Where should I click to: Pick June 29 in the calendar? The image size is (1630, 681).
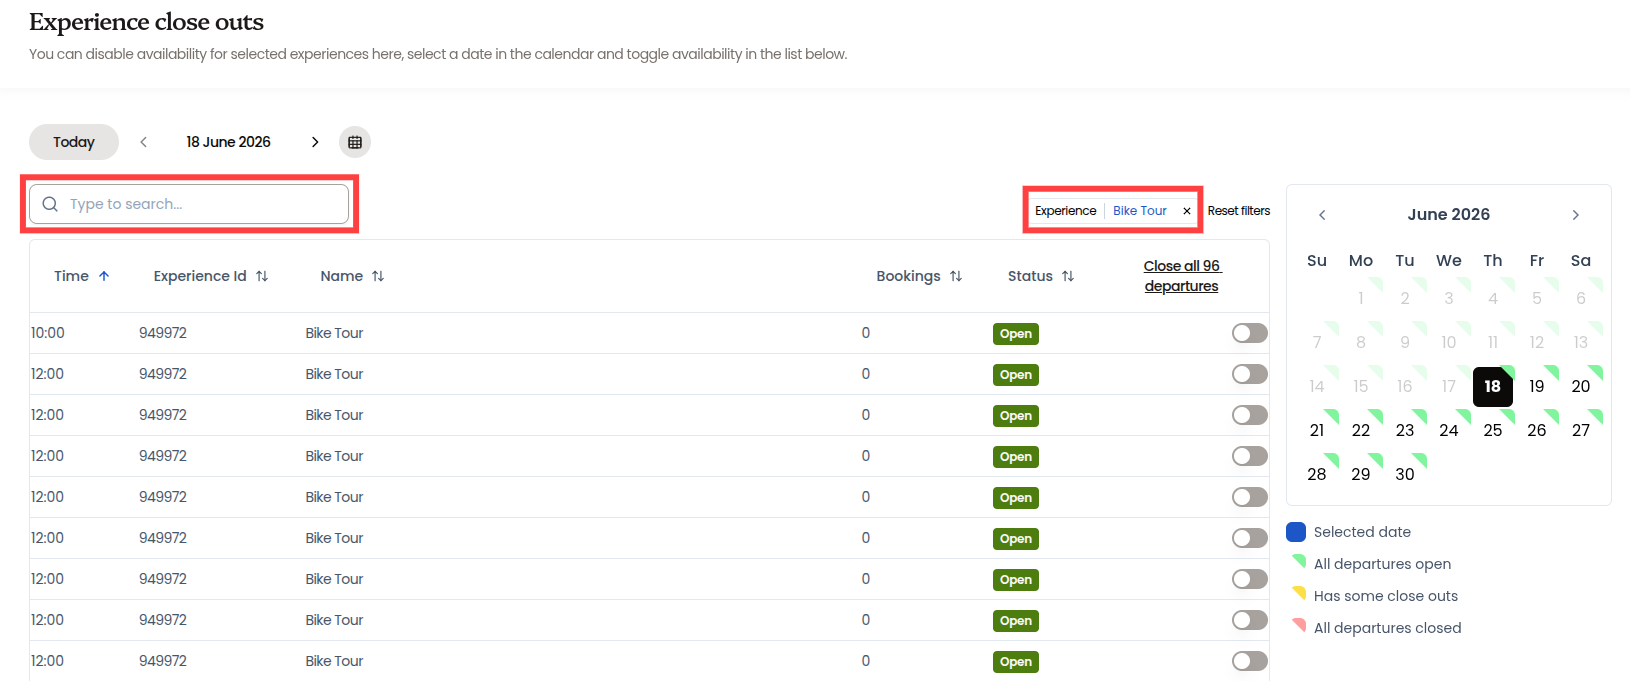click(x=1361, y=474)
